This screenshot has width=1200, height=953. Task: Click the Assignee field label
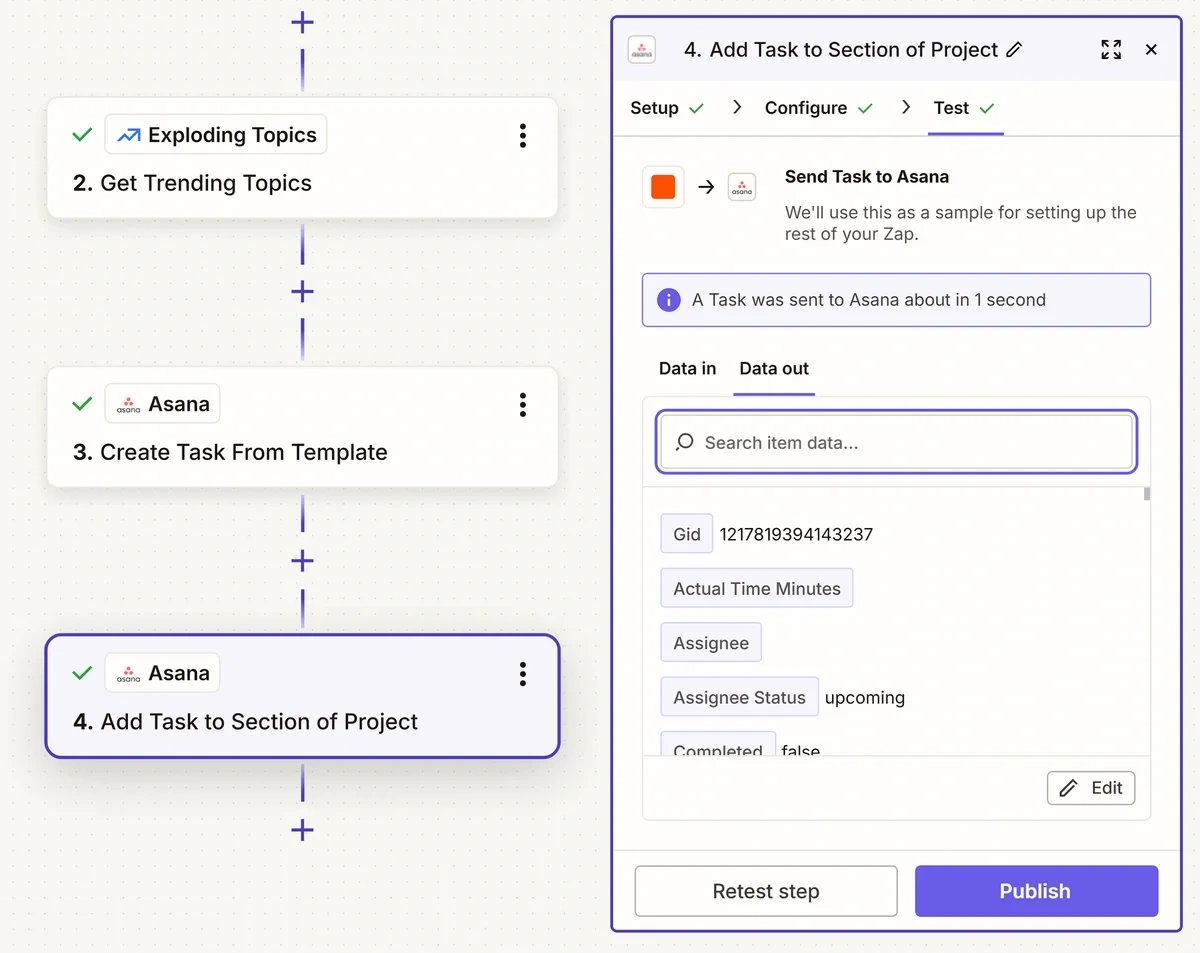[711, 643]
